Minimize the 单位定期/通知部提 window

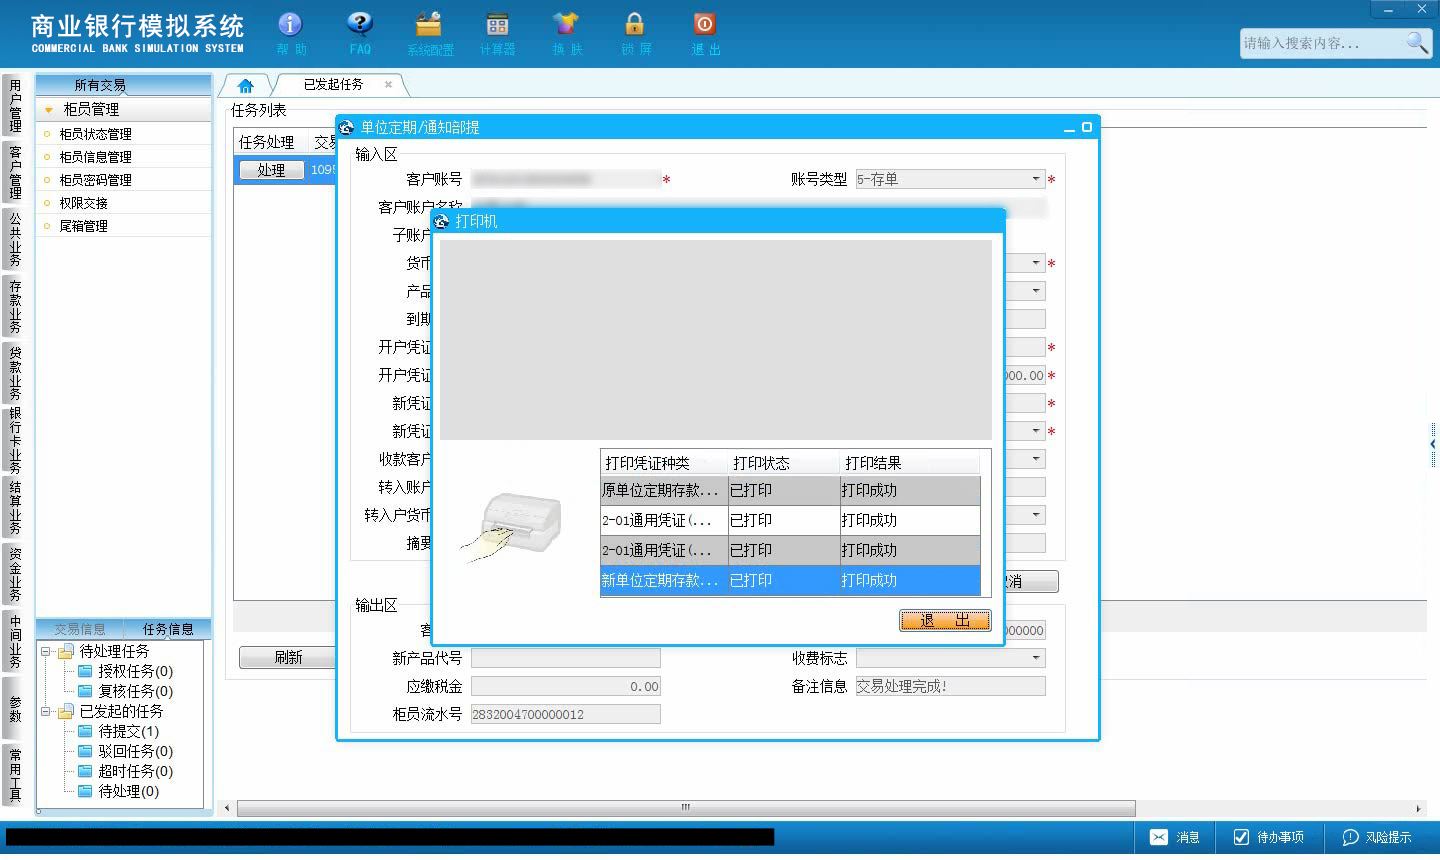click(x=1069, y=128)
